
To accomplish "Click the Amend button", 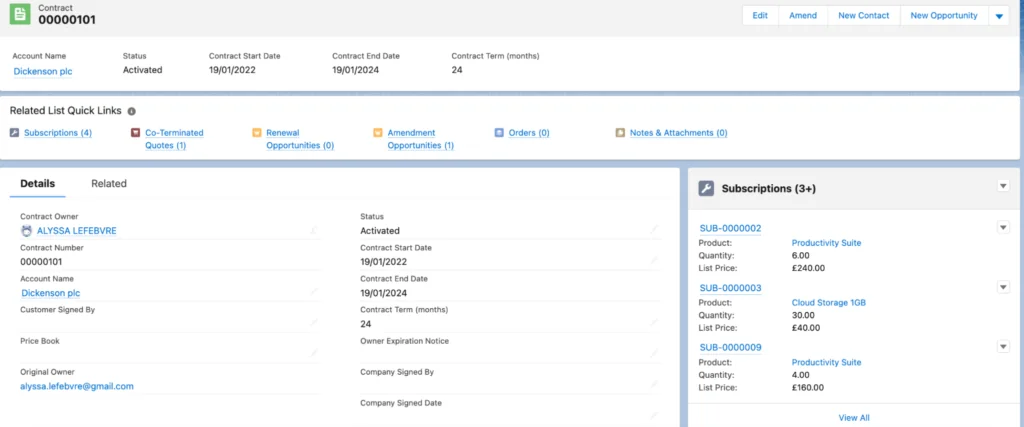I will 803,16.
